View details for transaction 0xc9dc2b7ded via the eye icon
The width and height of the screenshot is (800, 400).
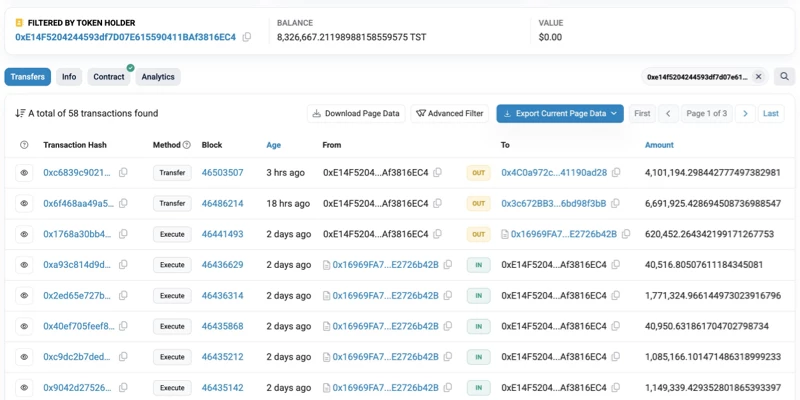[x=24, y=357]
